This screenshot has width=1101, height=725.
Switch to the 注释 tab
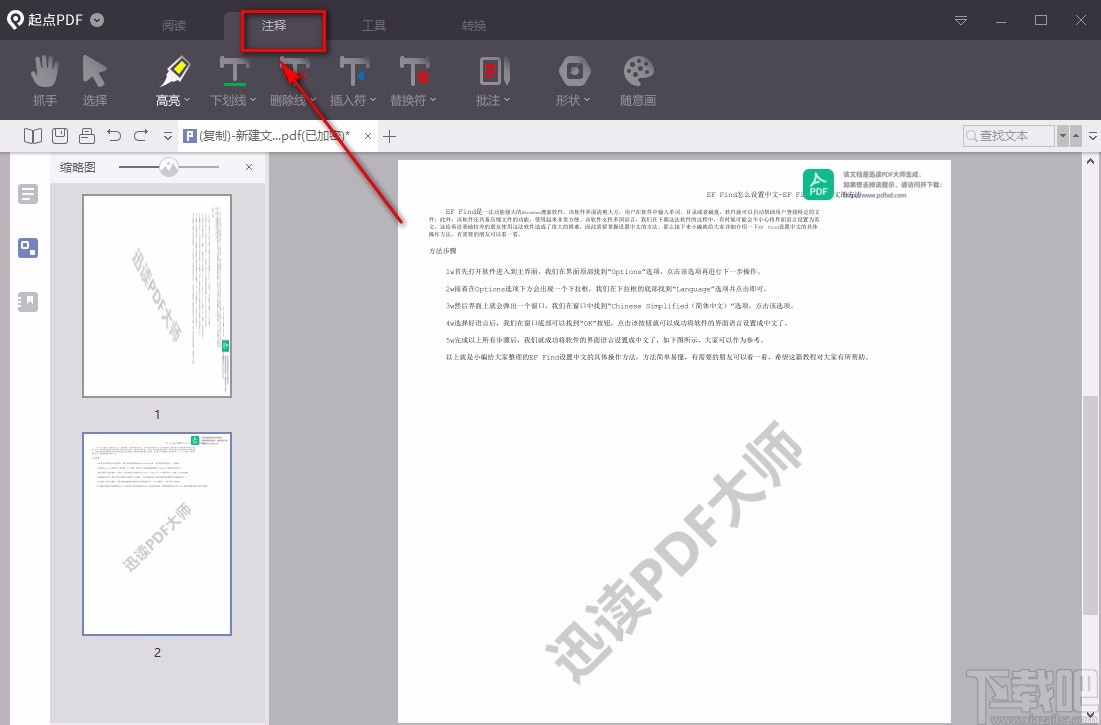[274, 26]
